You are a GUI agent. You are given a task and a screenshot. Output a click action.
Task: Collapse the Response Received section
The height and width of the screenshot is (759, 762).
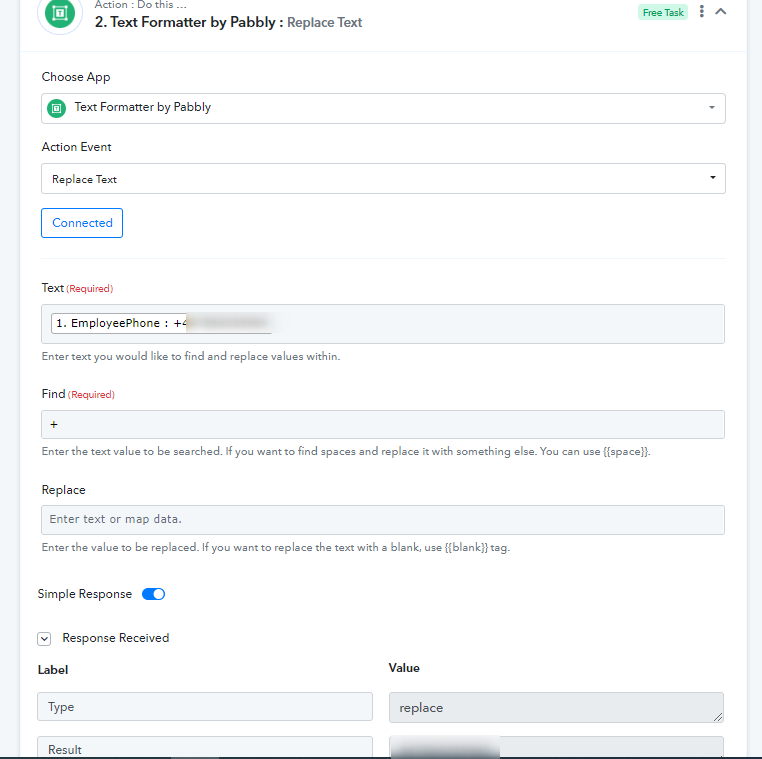pos(44,638)
